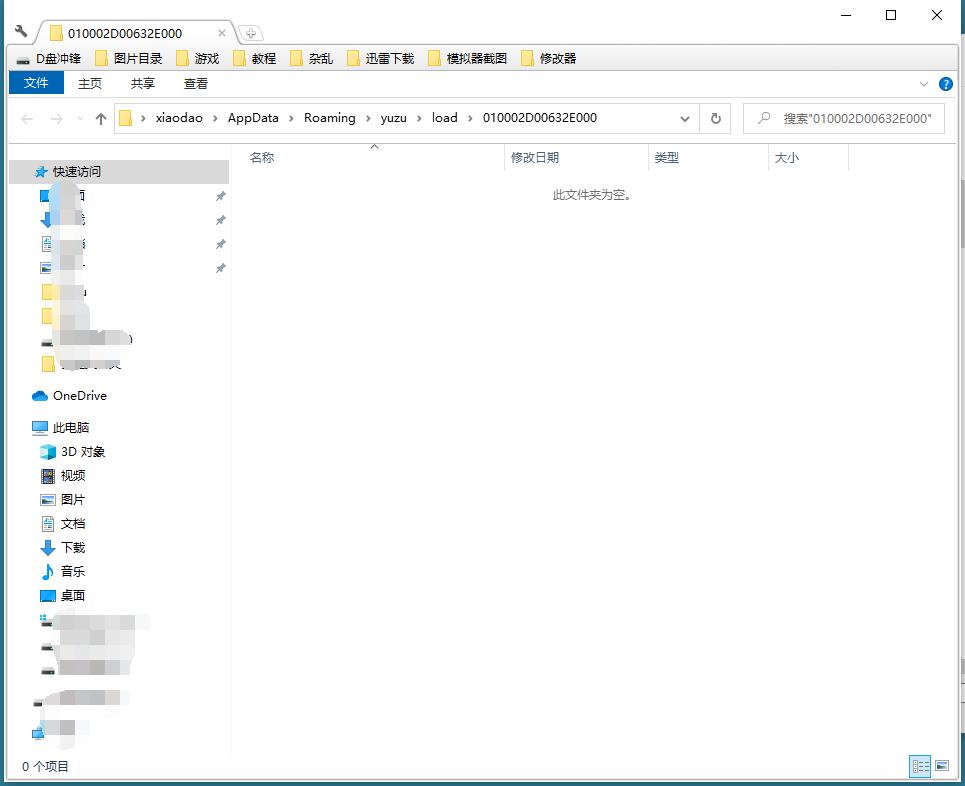This screenshot has width=965, height=786.
Task: Open the 文件 menu
Action: (36, 83)
